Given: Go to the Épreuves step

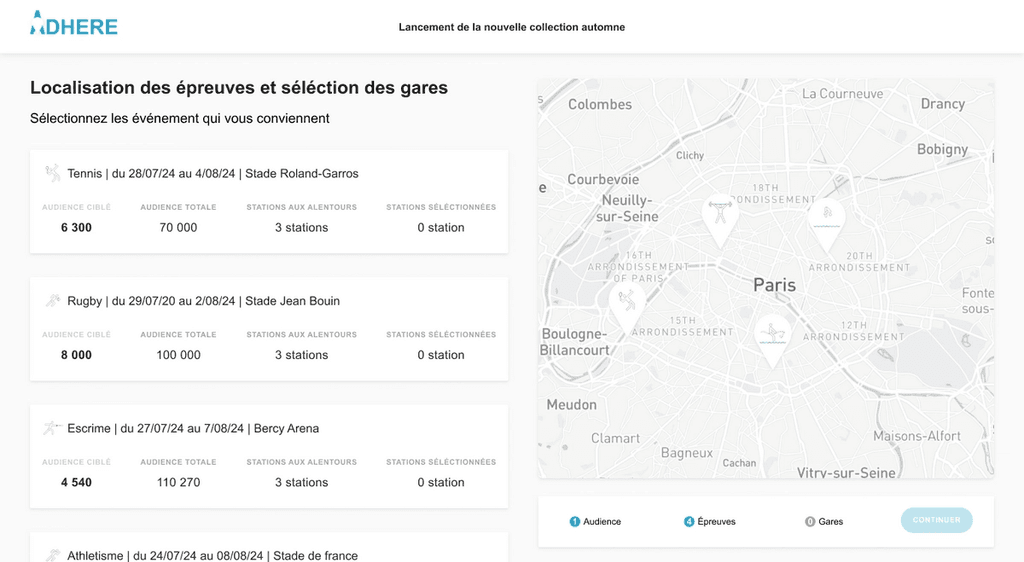Looking at the screenshot, I should pyautogui.click(x=710, y=521).
